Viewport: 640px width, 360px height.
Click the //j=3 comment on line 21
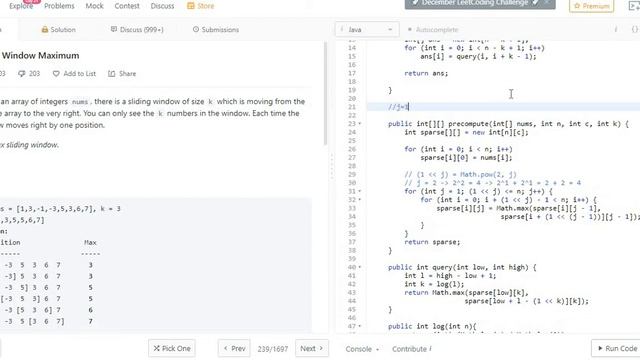398,107
